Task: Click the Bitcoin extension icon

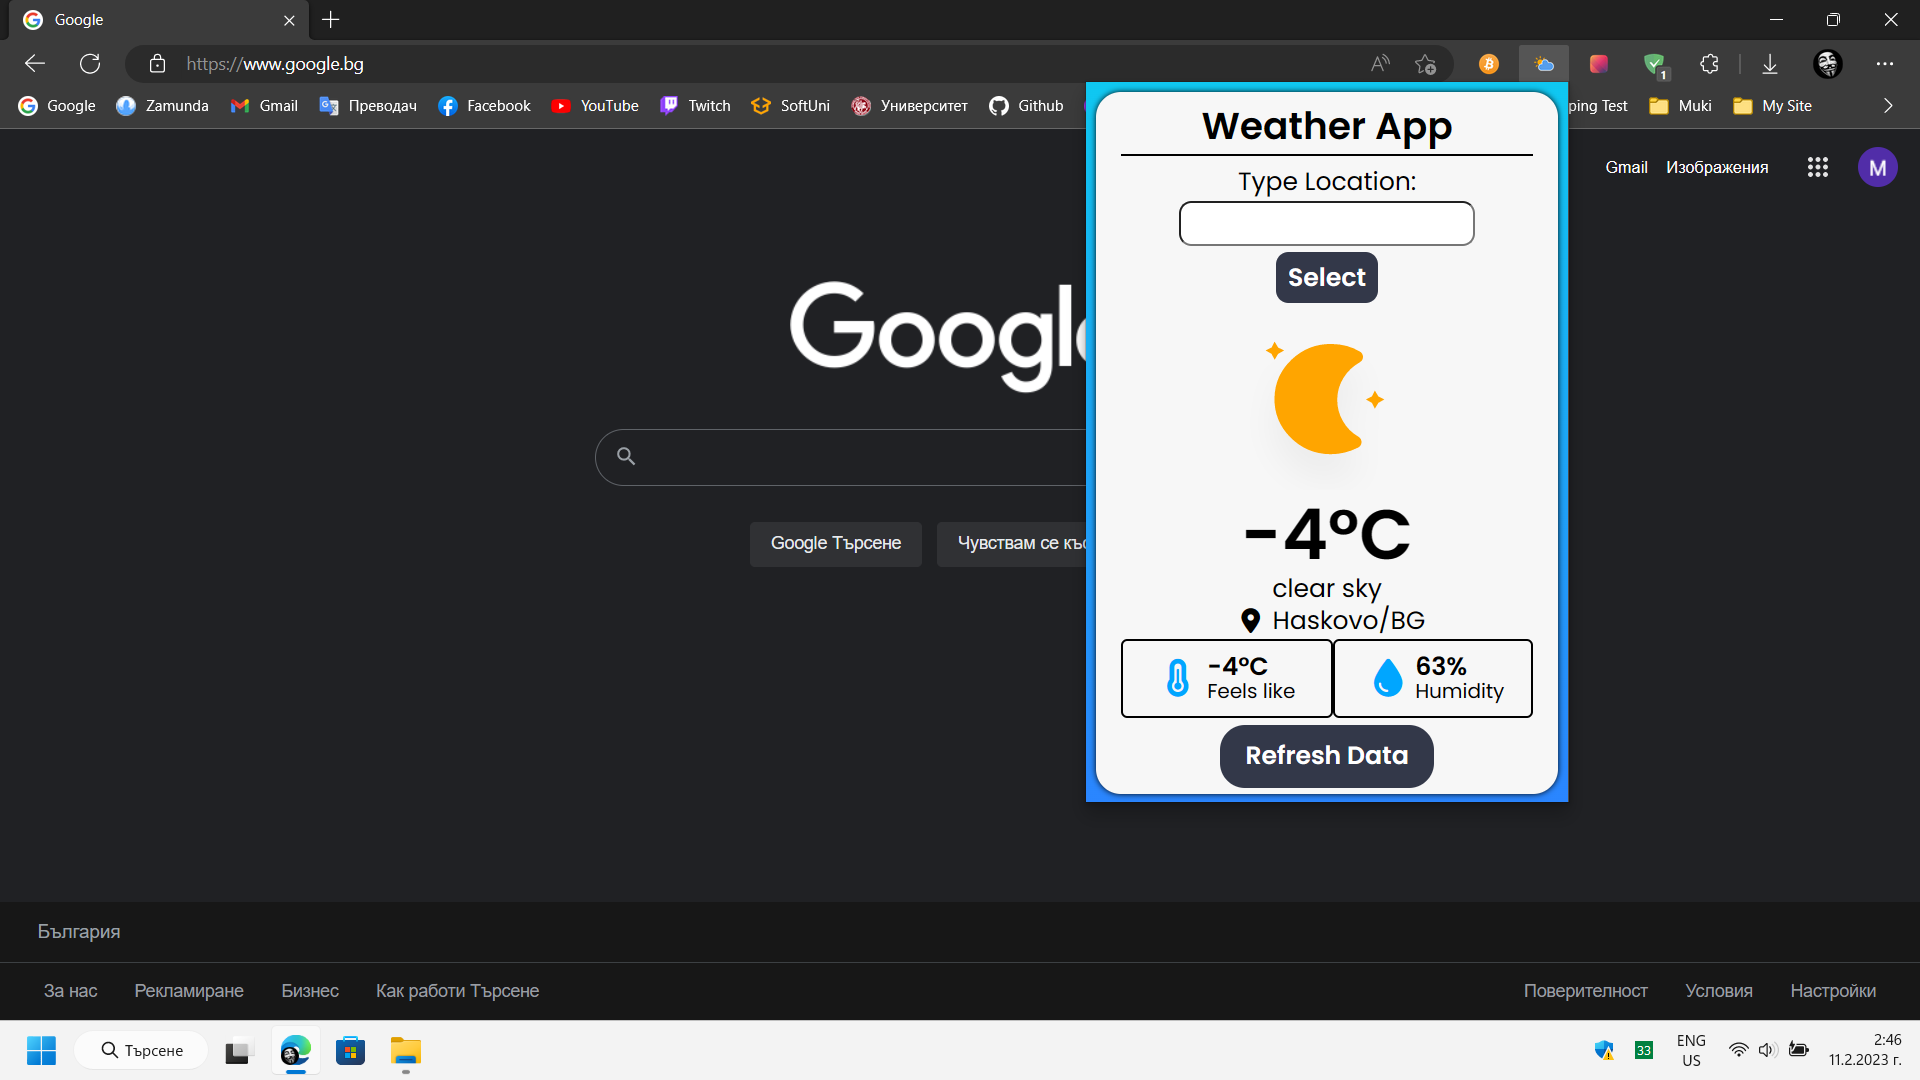Action: pos(1489,63)
